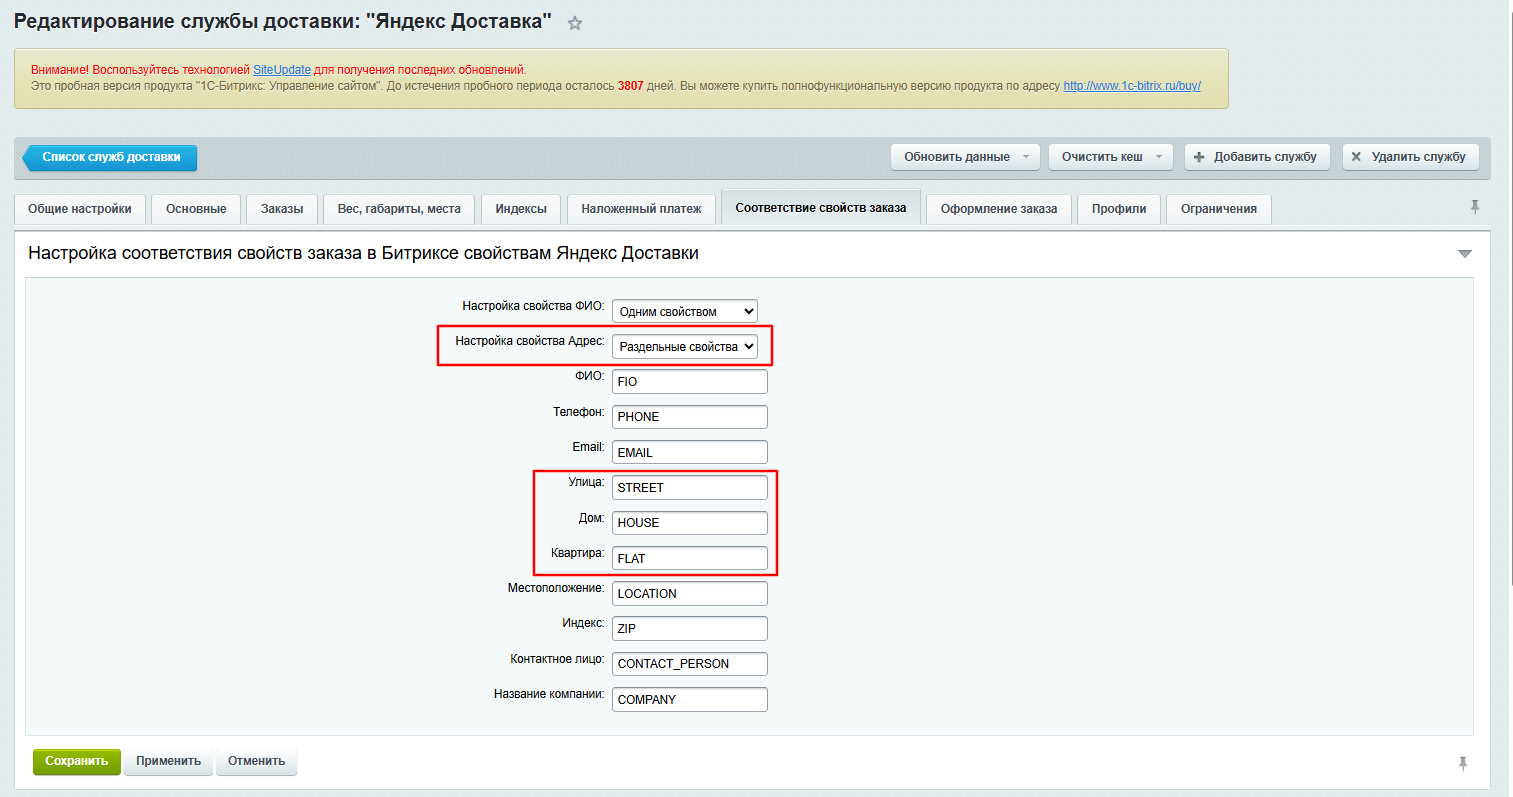Click the Название компании input field

pos(690,699)
